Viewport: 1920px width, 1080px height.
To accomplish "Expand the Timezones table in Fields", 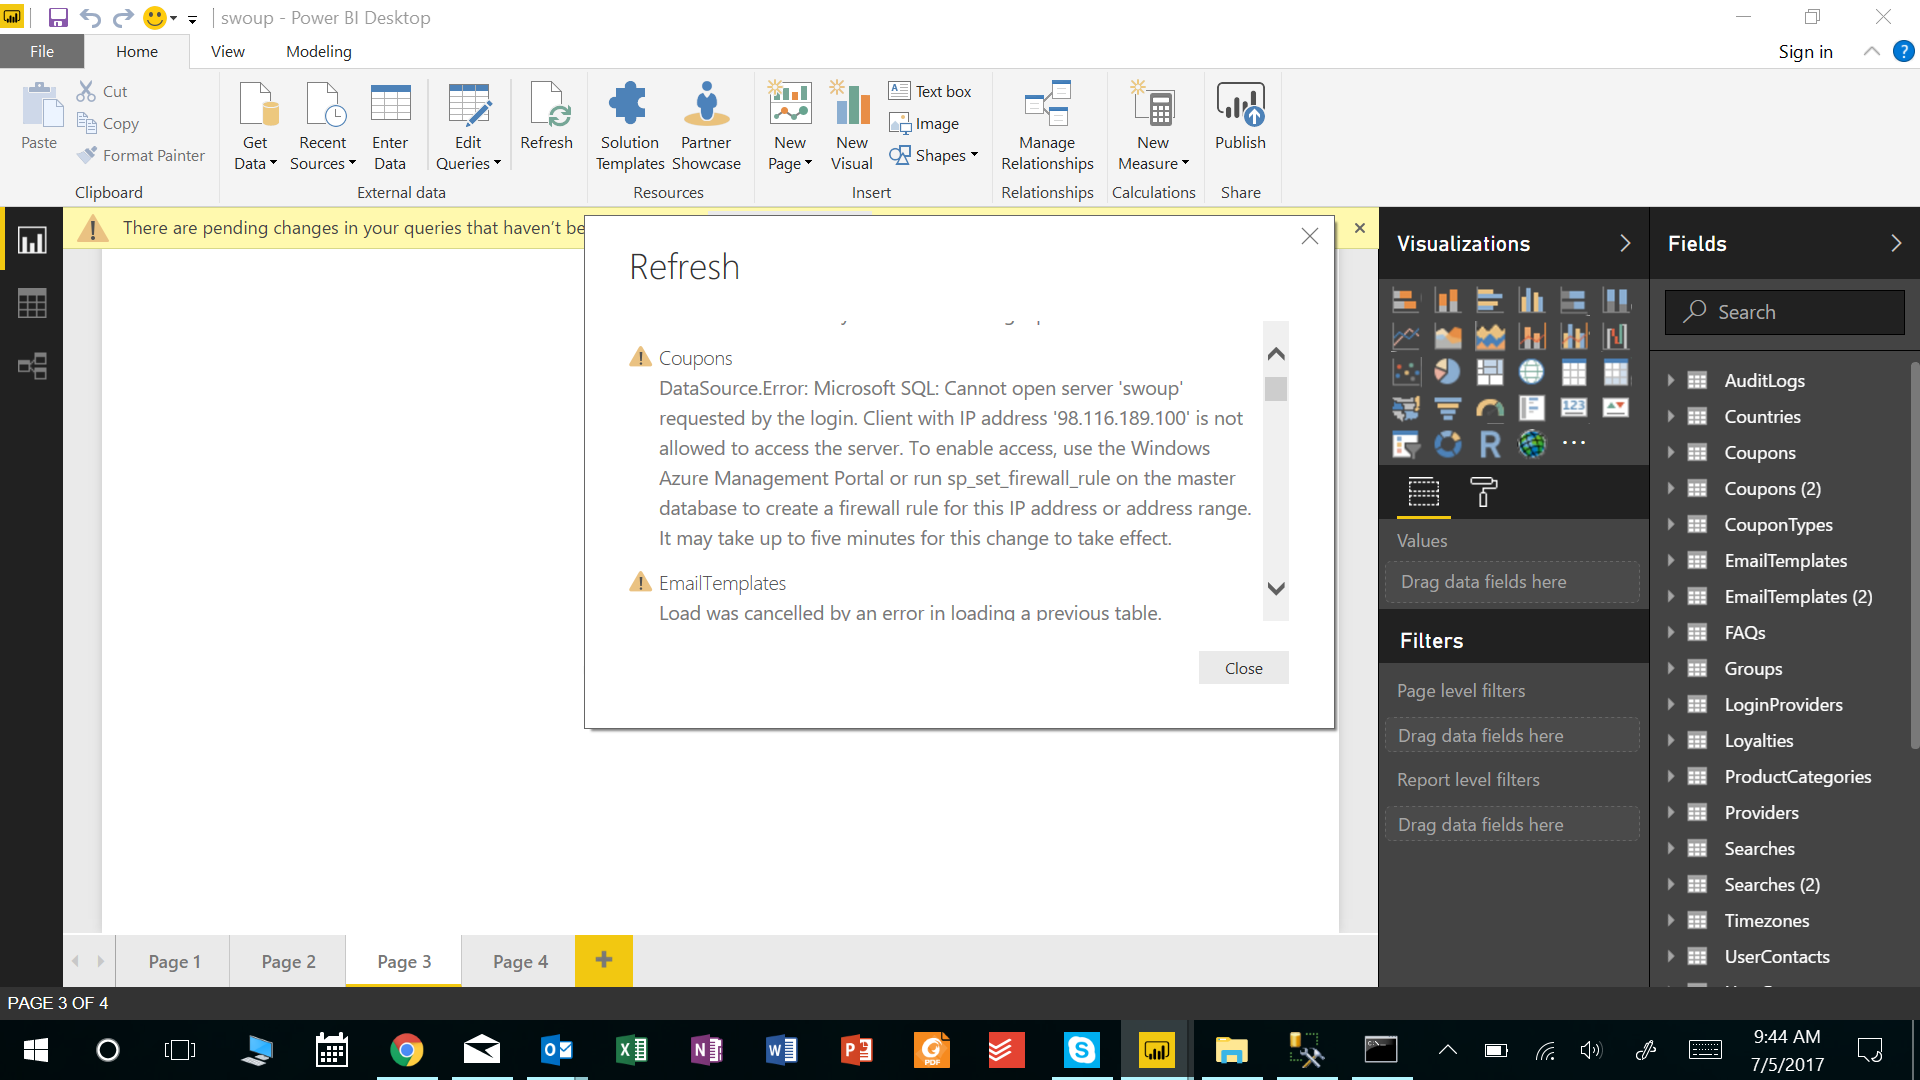I will point(1670,920).
